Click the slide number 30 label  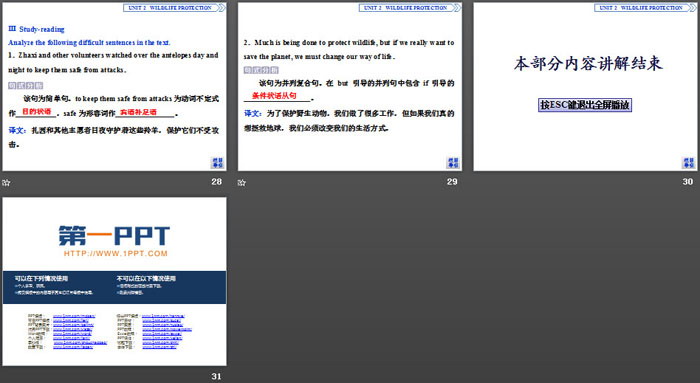688,182
